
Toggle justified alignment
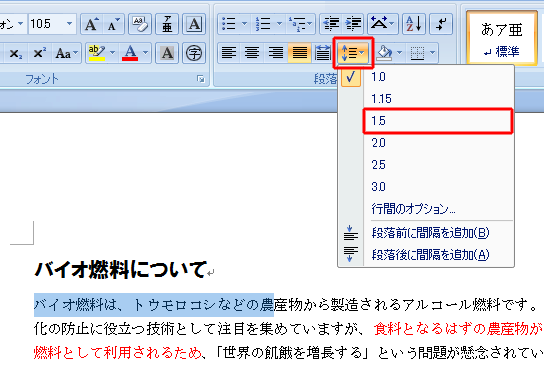click(299, 53)
